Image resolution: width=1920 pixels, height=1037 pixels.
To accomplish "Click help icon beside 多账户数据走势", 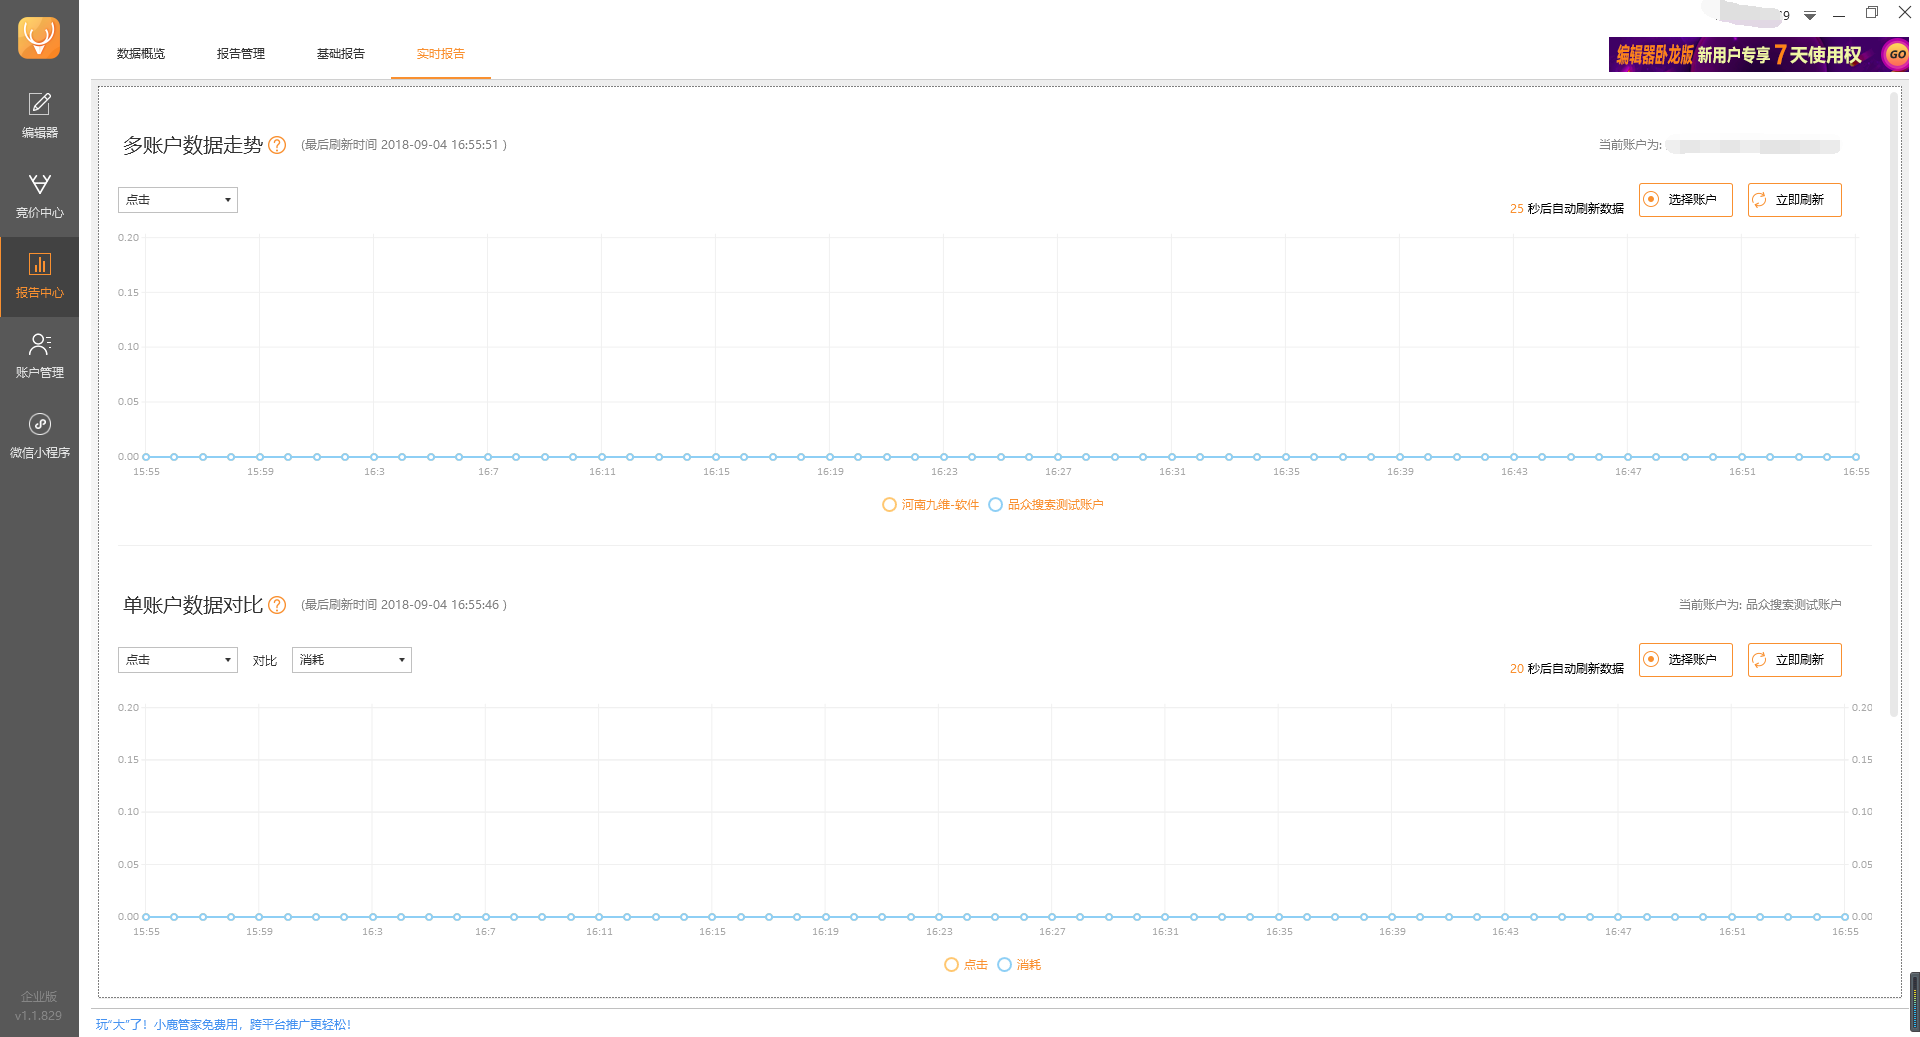I will coord(278,145).
